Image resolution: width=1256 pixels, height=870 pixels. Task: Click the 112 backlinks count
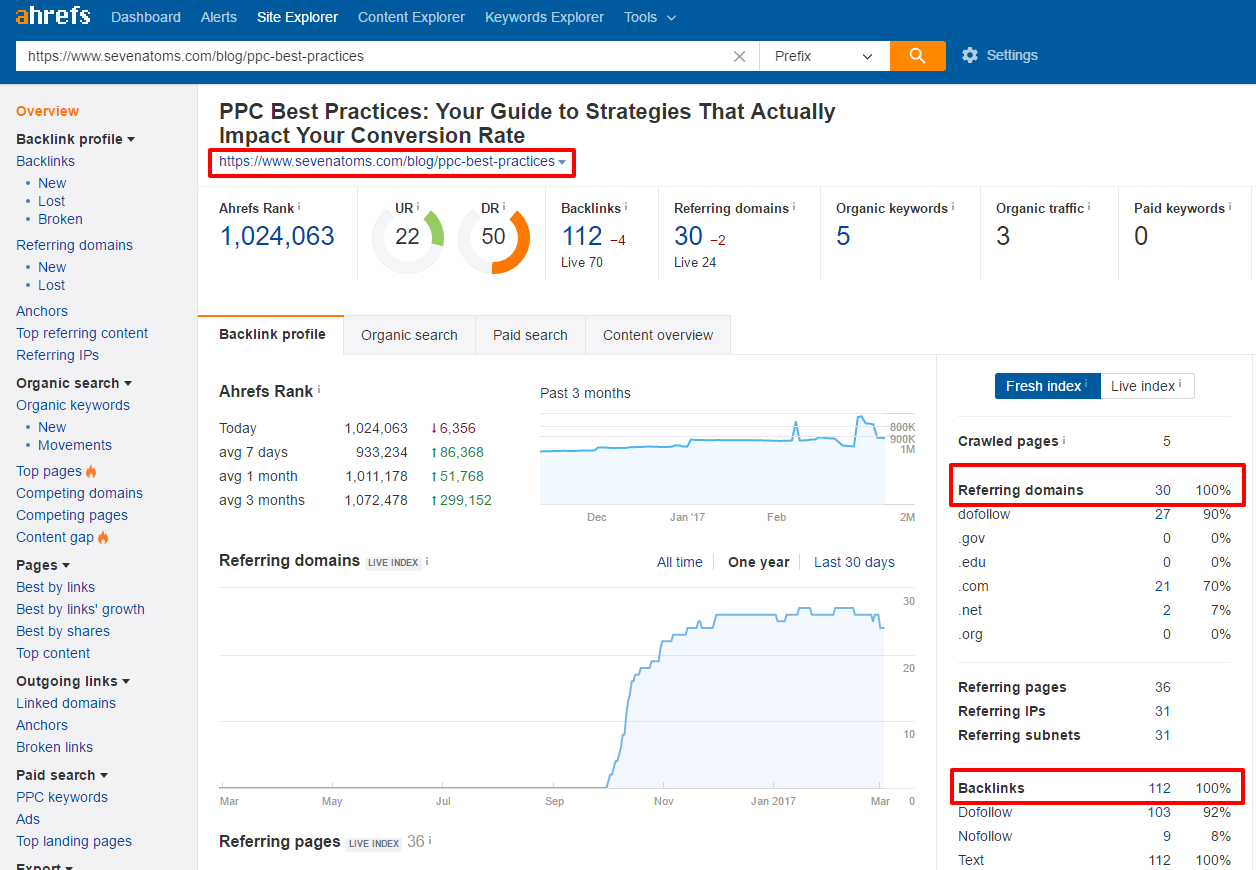coord(582,236)
